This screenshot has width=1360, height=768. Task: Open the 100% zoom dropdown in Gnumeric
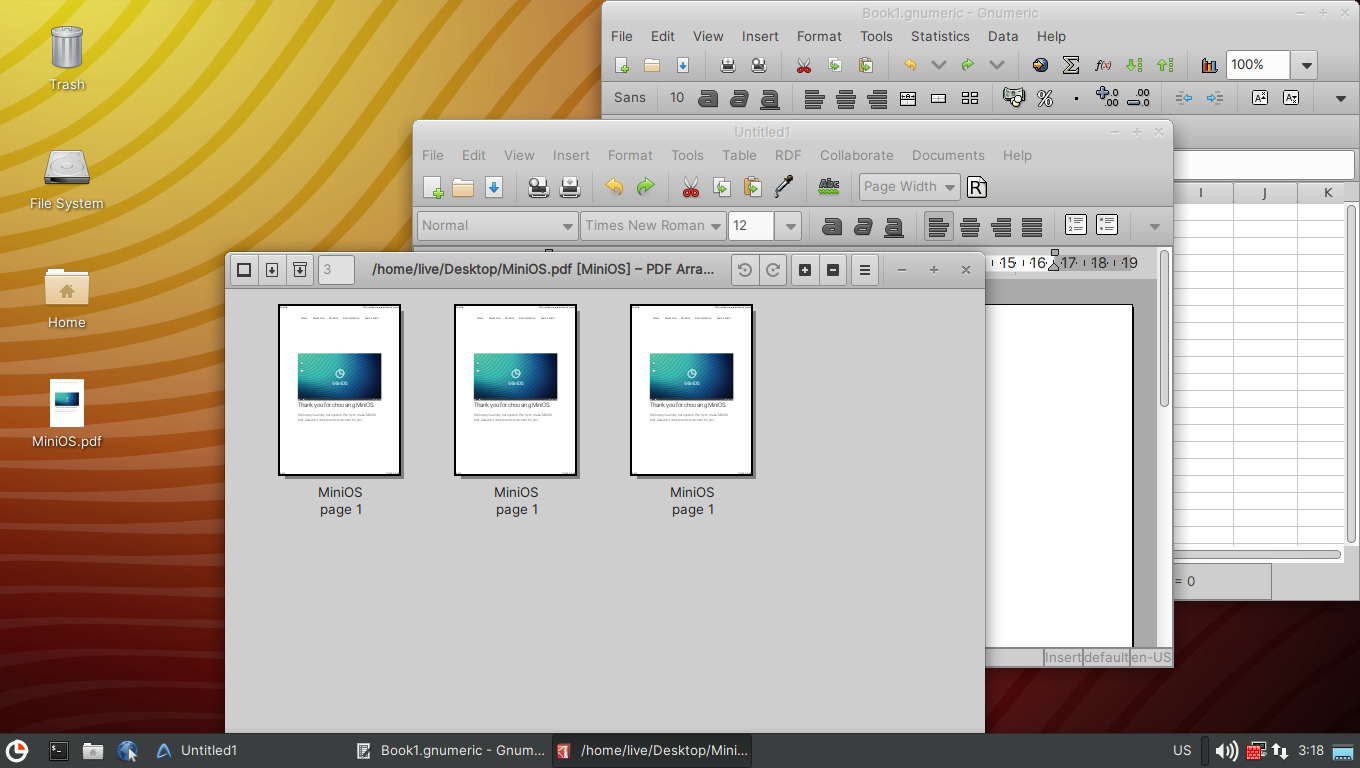pyautogui.click(x=1304, y=65)
